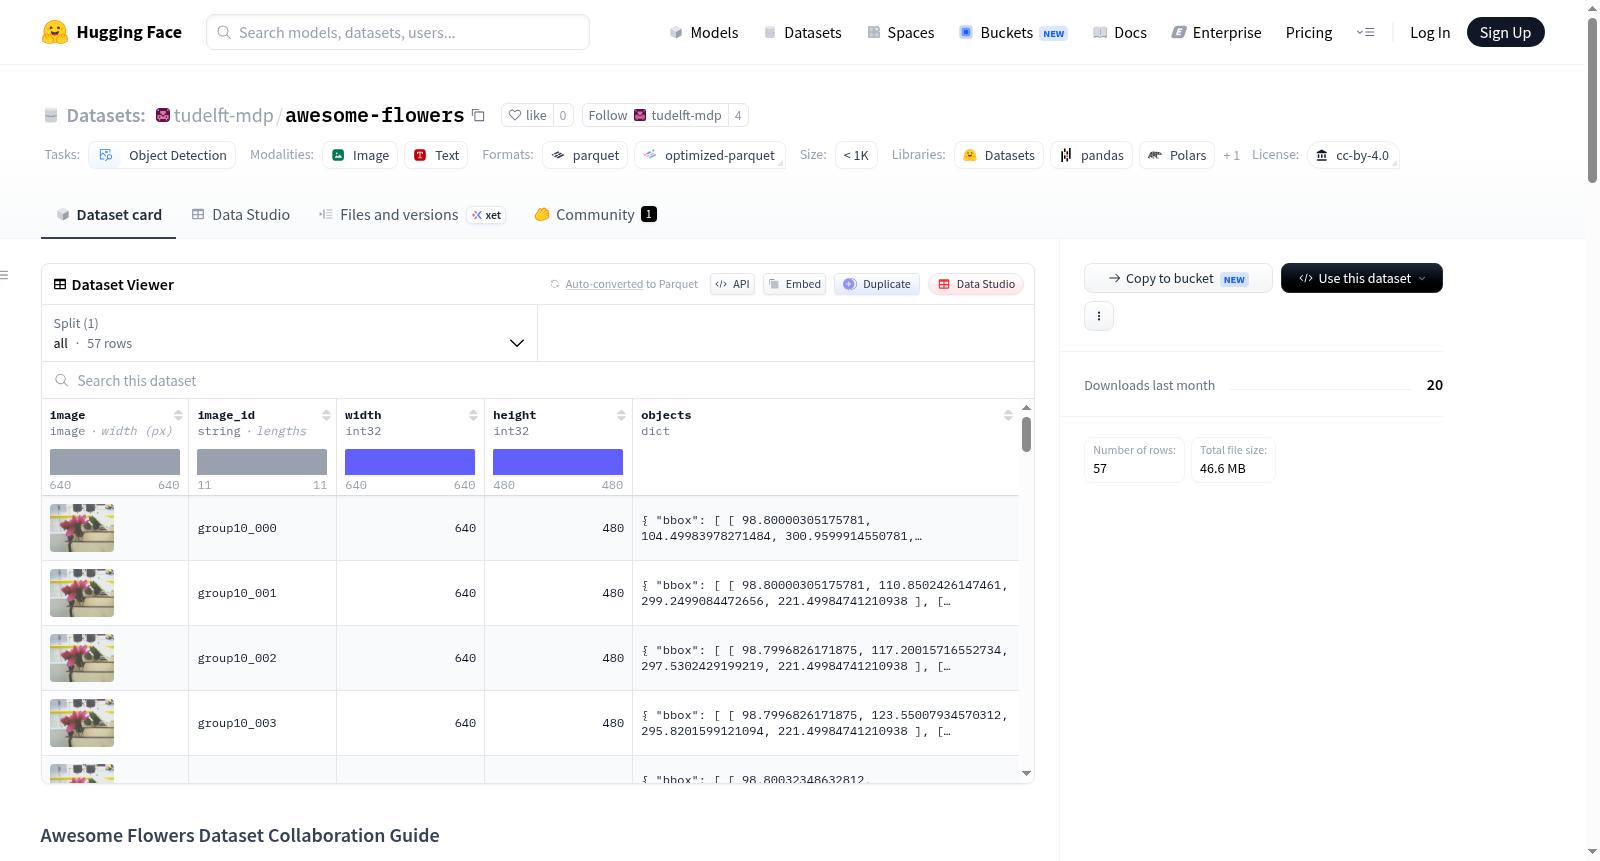Select the cc-by-4.0 license tag

coord(1353,155)
